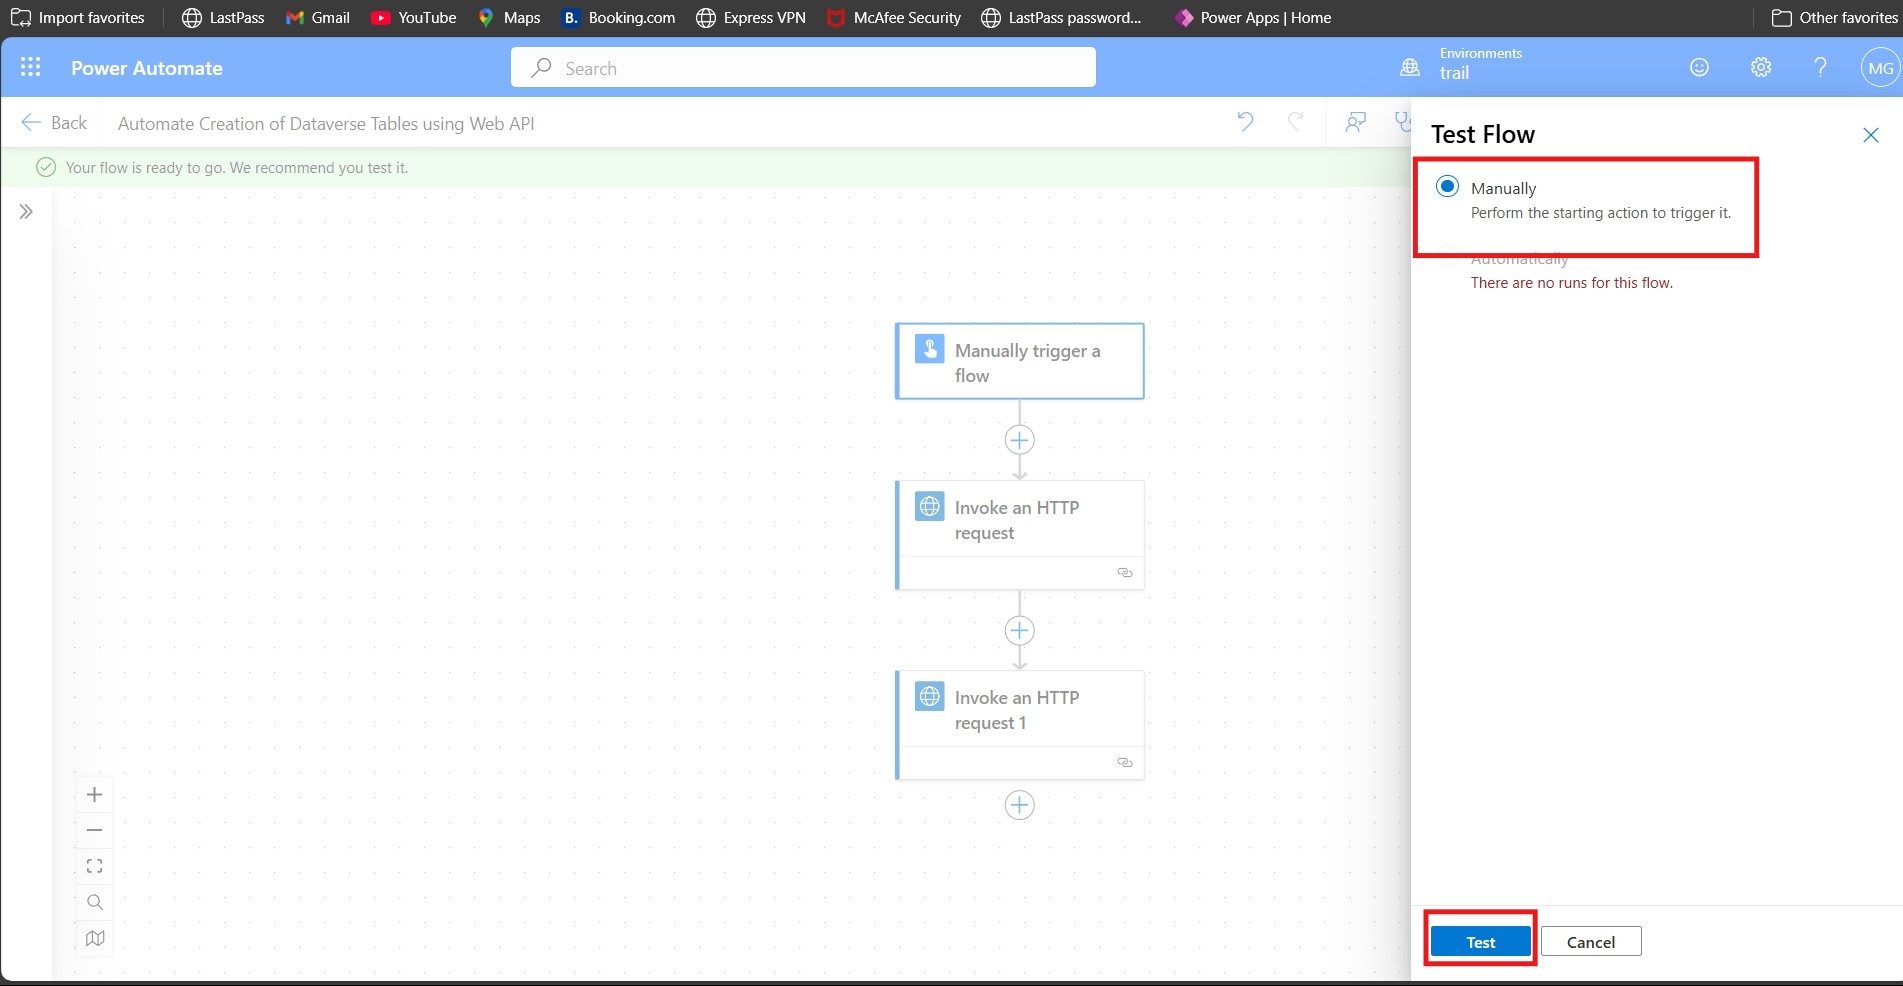
Task: Click the Cancel button
Action: coord(1590,941)
